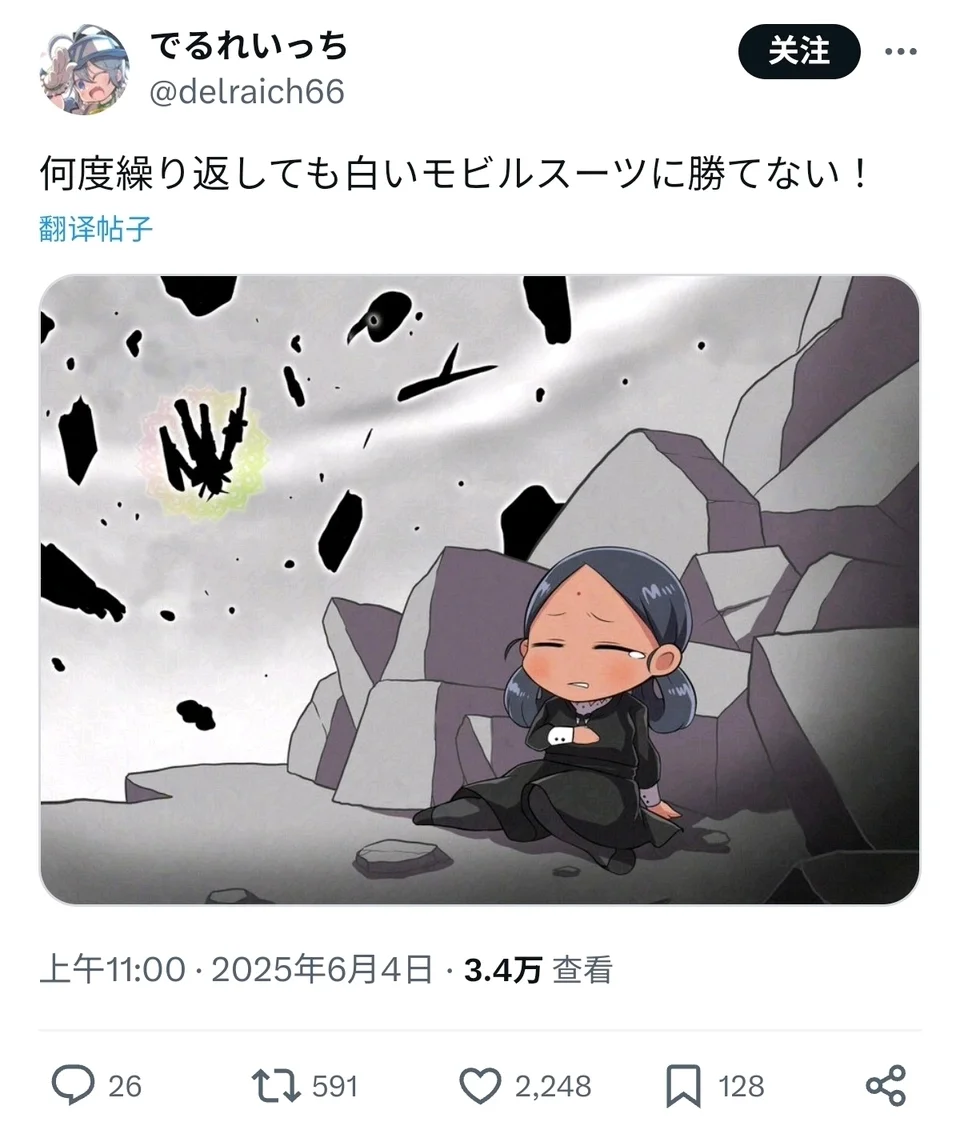Open the reply speech bubble icon
960x1126 pixels.
pos(73,1085)
